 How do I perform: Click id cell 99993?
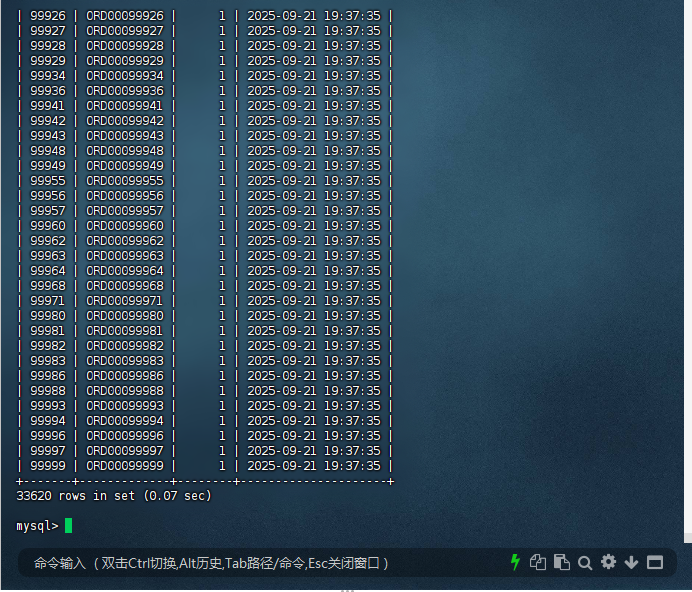(x=48, y=406)
